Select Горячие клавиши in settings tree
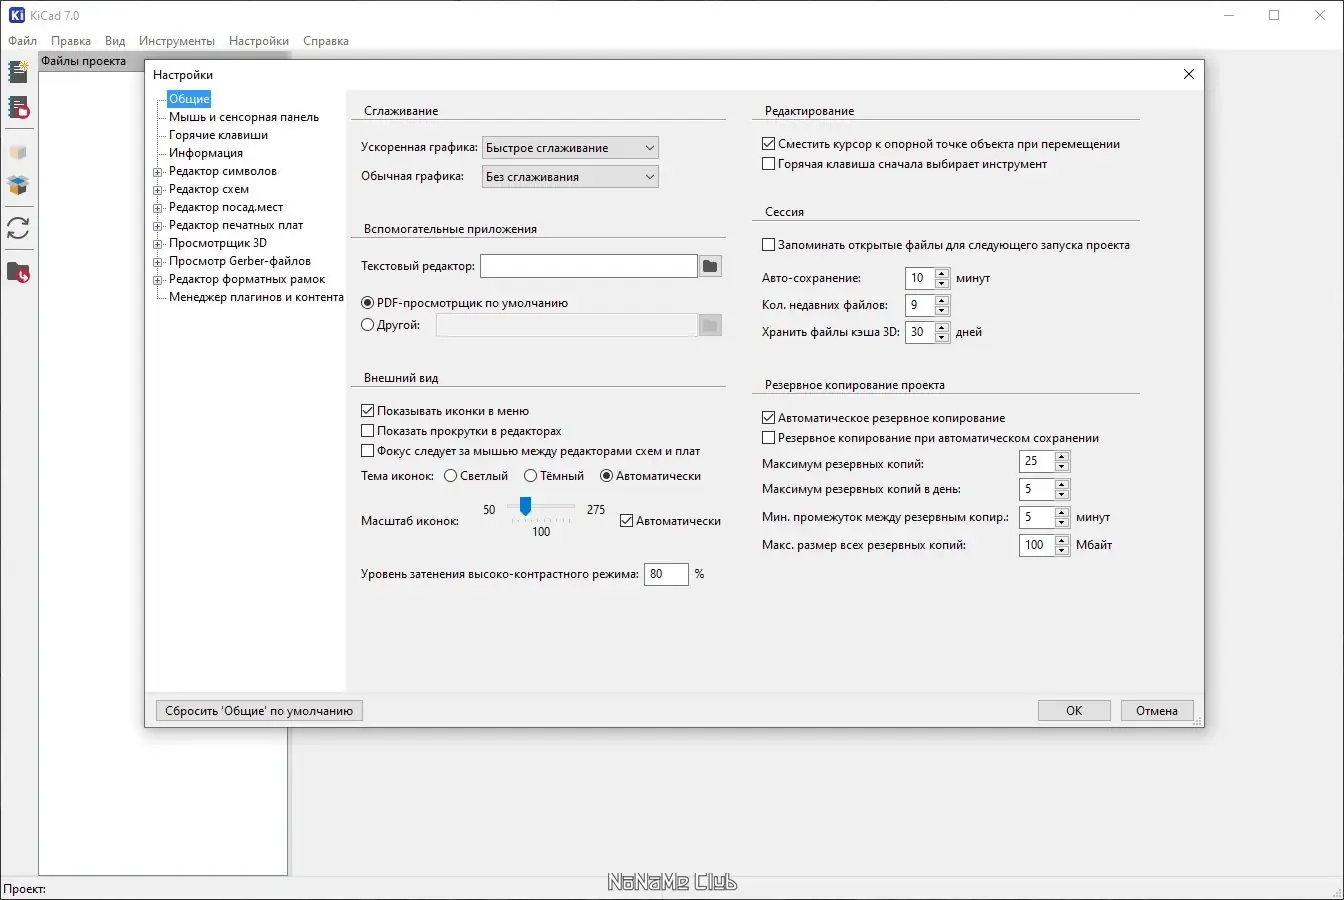 [218, 135]
